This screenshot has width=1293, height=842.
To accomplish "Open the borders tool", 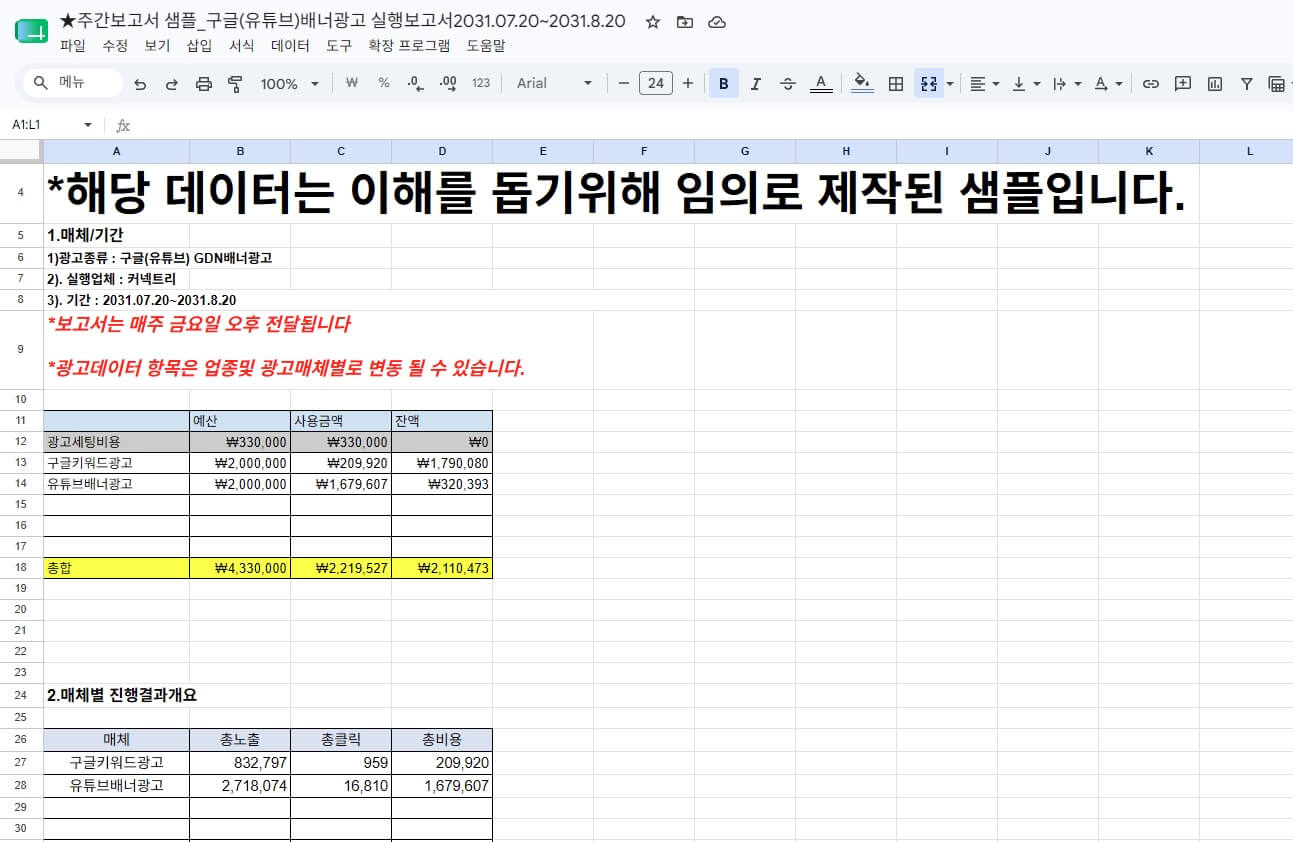I will [896, 84].
